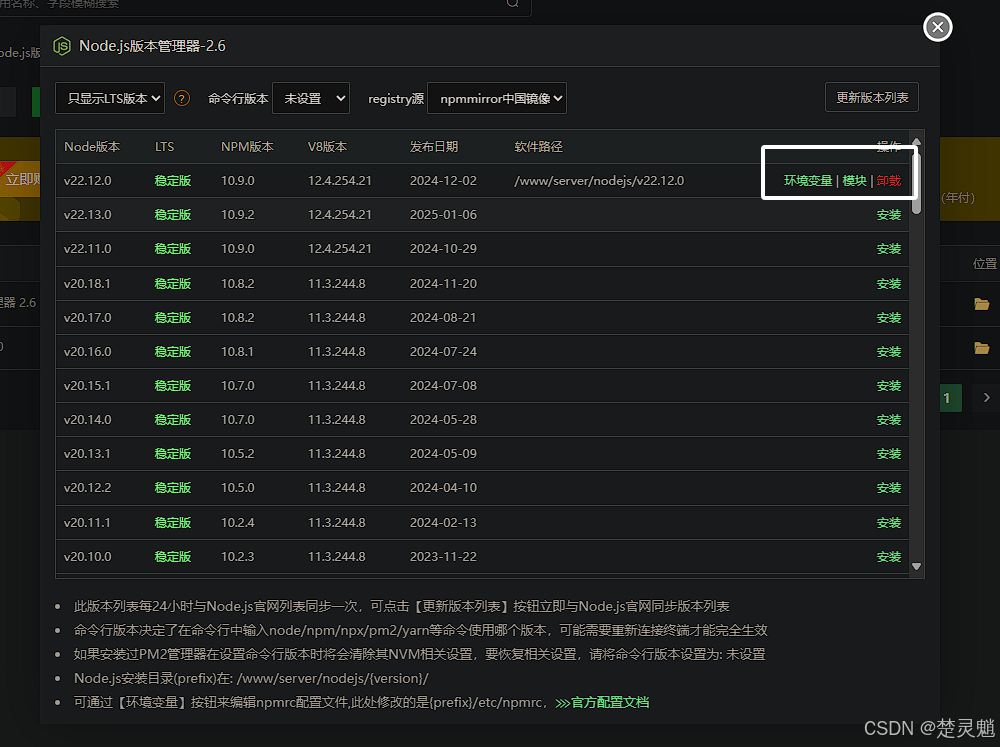1000x747 pixels.
Task: Click upper folder icon in background window
Action: (982, 304)
